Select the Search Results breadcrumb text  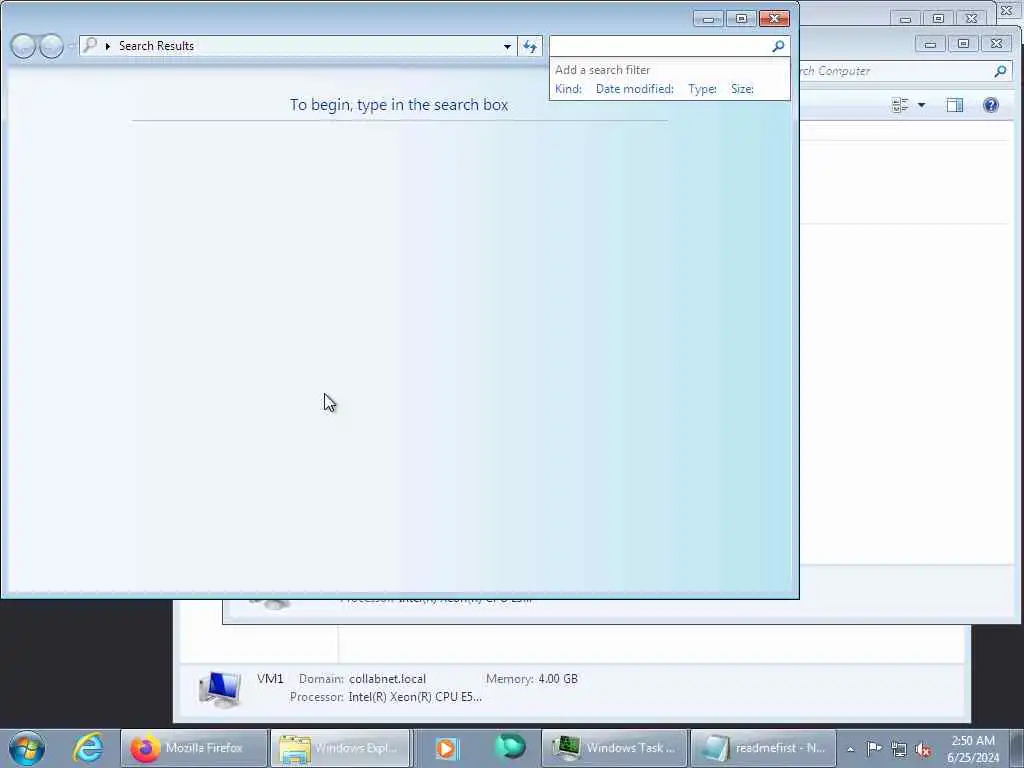(156, 46)
